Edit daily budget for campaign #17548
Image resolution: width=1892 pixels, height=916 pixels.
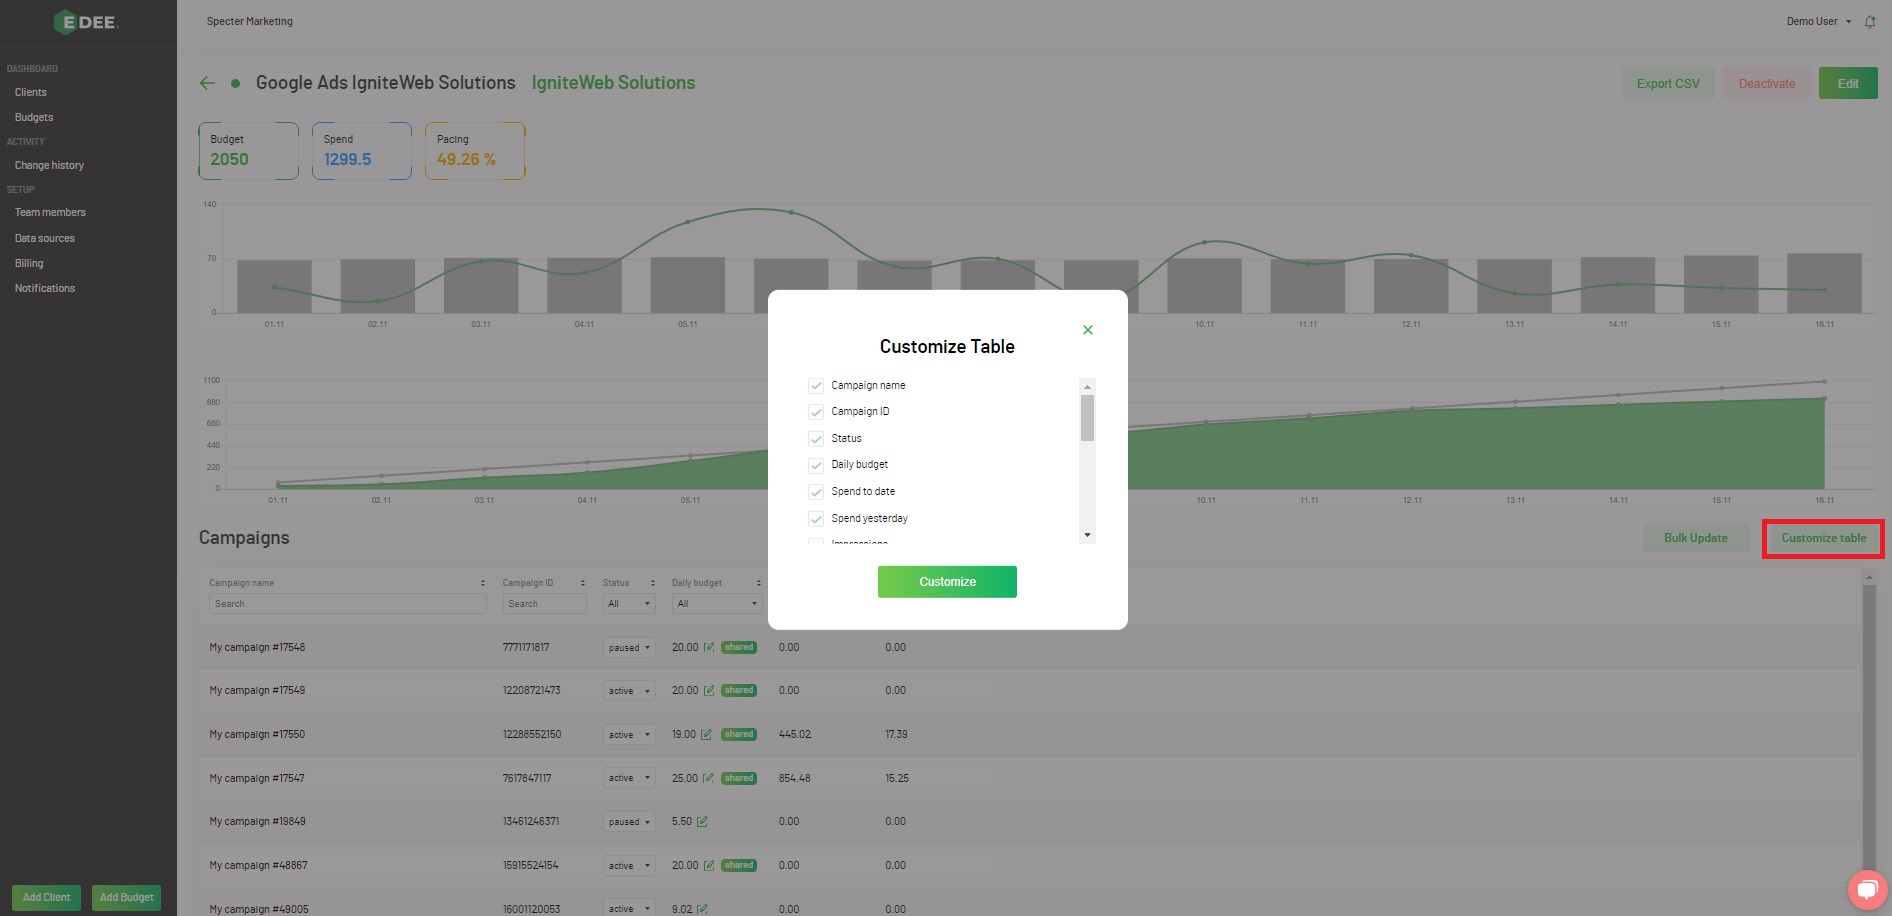(709, 648)
